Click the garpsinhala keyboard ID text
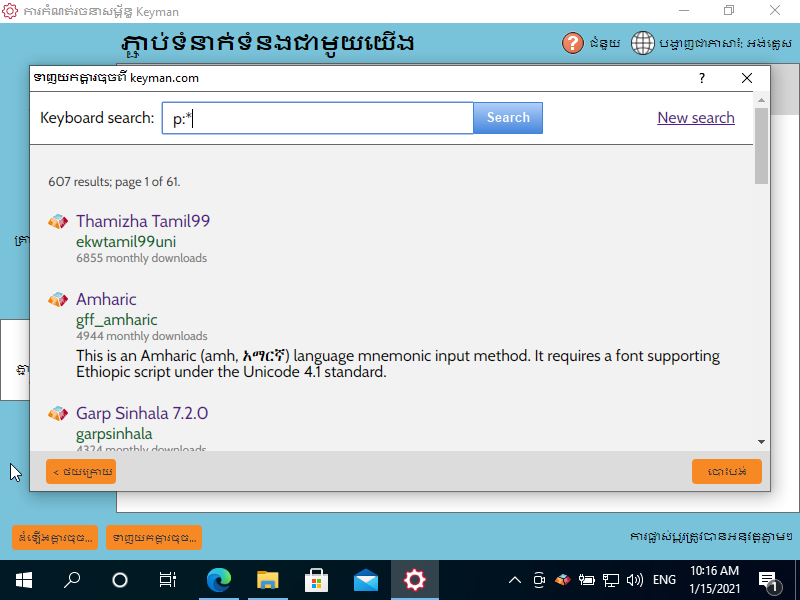 tap(114, 434)
